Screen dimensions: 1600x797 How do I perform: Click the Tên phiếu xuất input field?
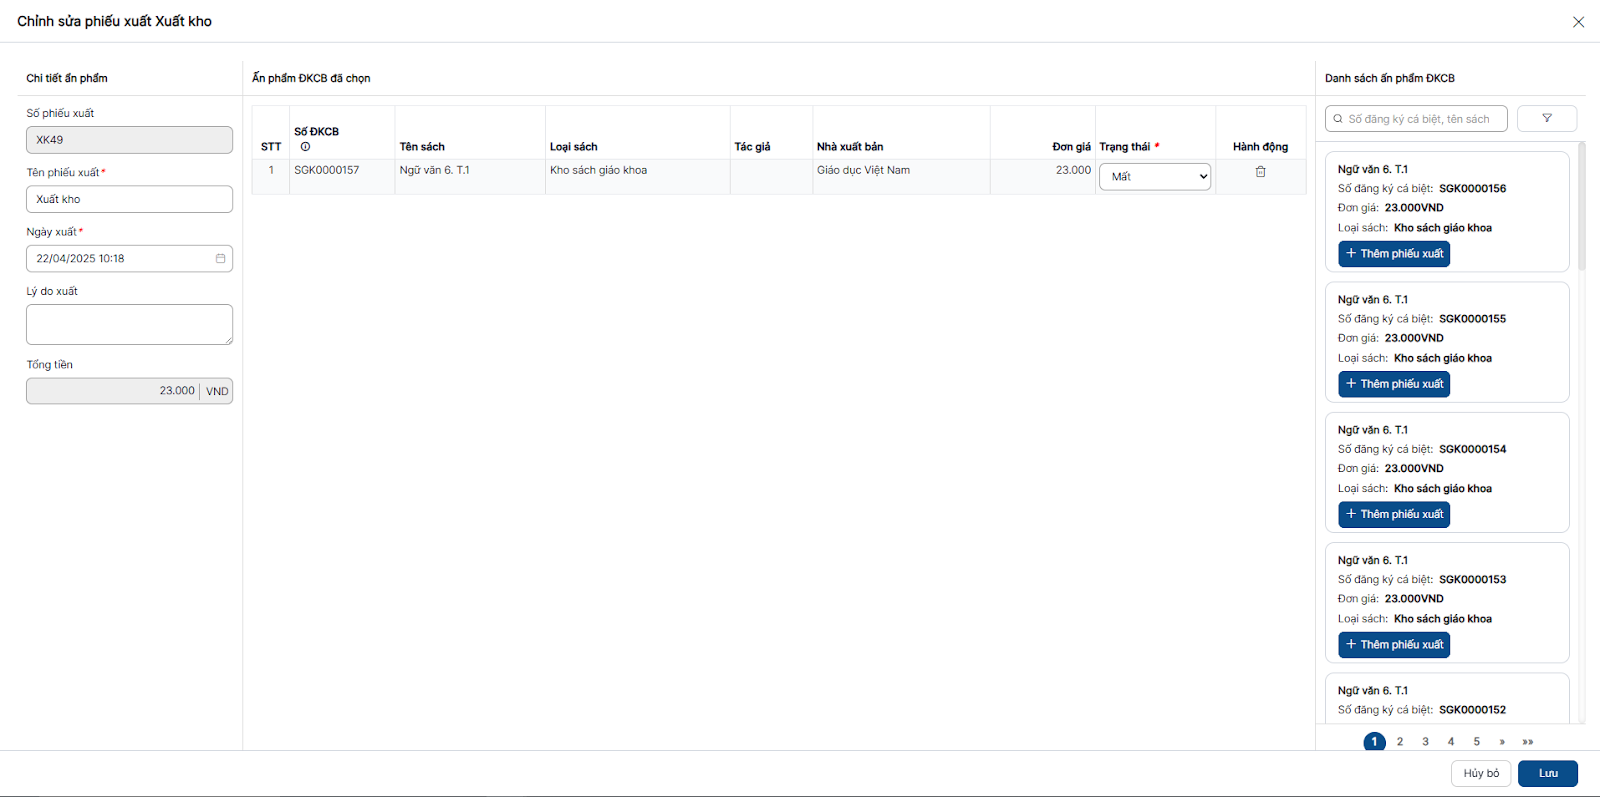coord(129,200)
